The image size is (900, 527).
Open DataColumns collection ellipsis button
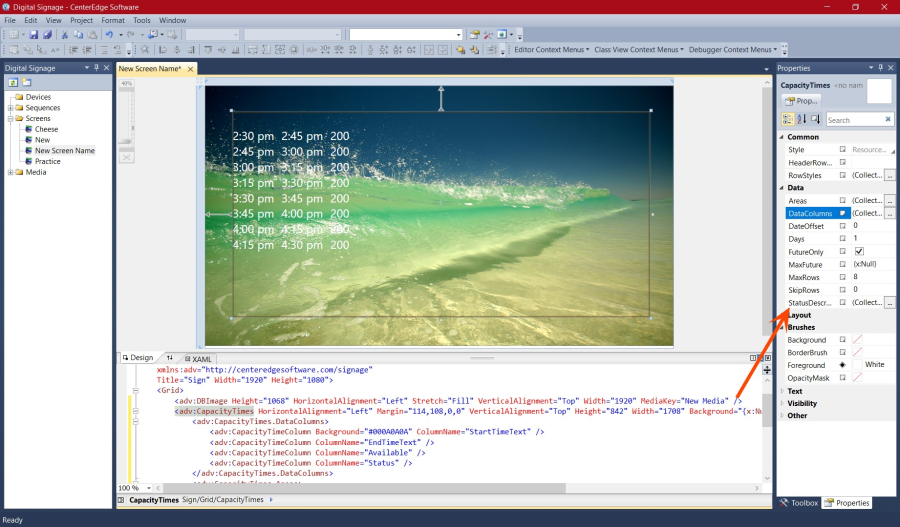pos(889,213)
